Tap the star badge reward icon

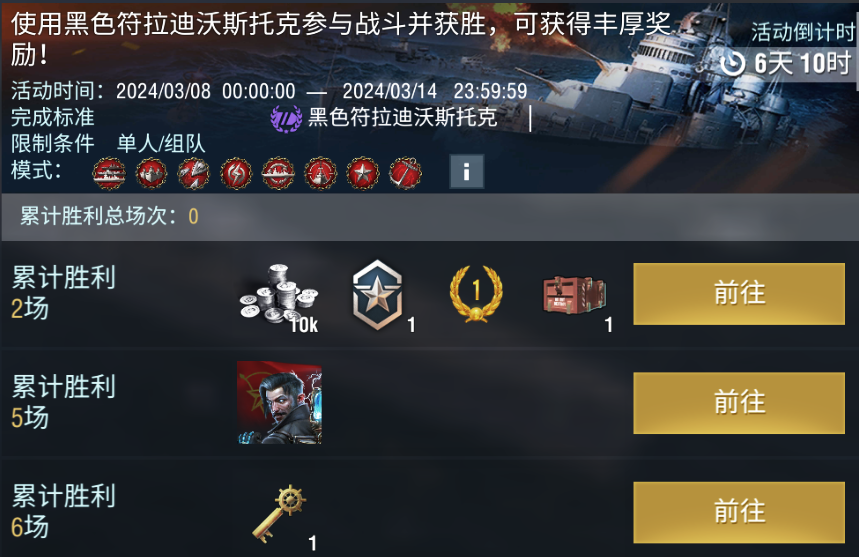377,295
